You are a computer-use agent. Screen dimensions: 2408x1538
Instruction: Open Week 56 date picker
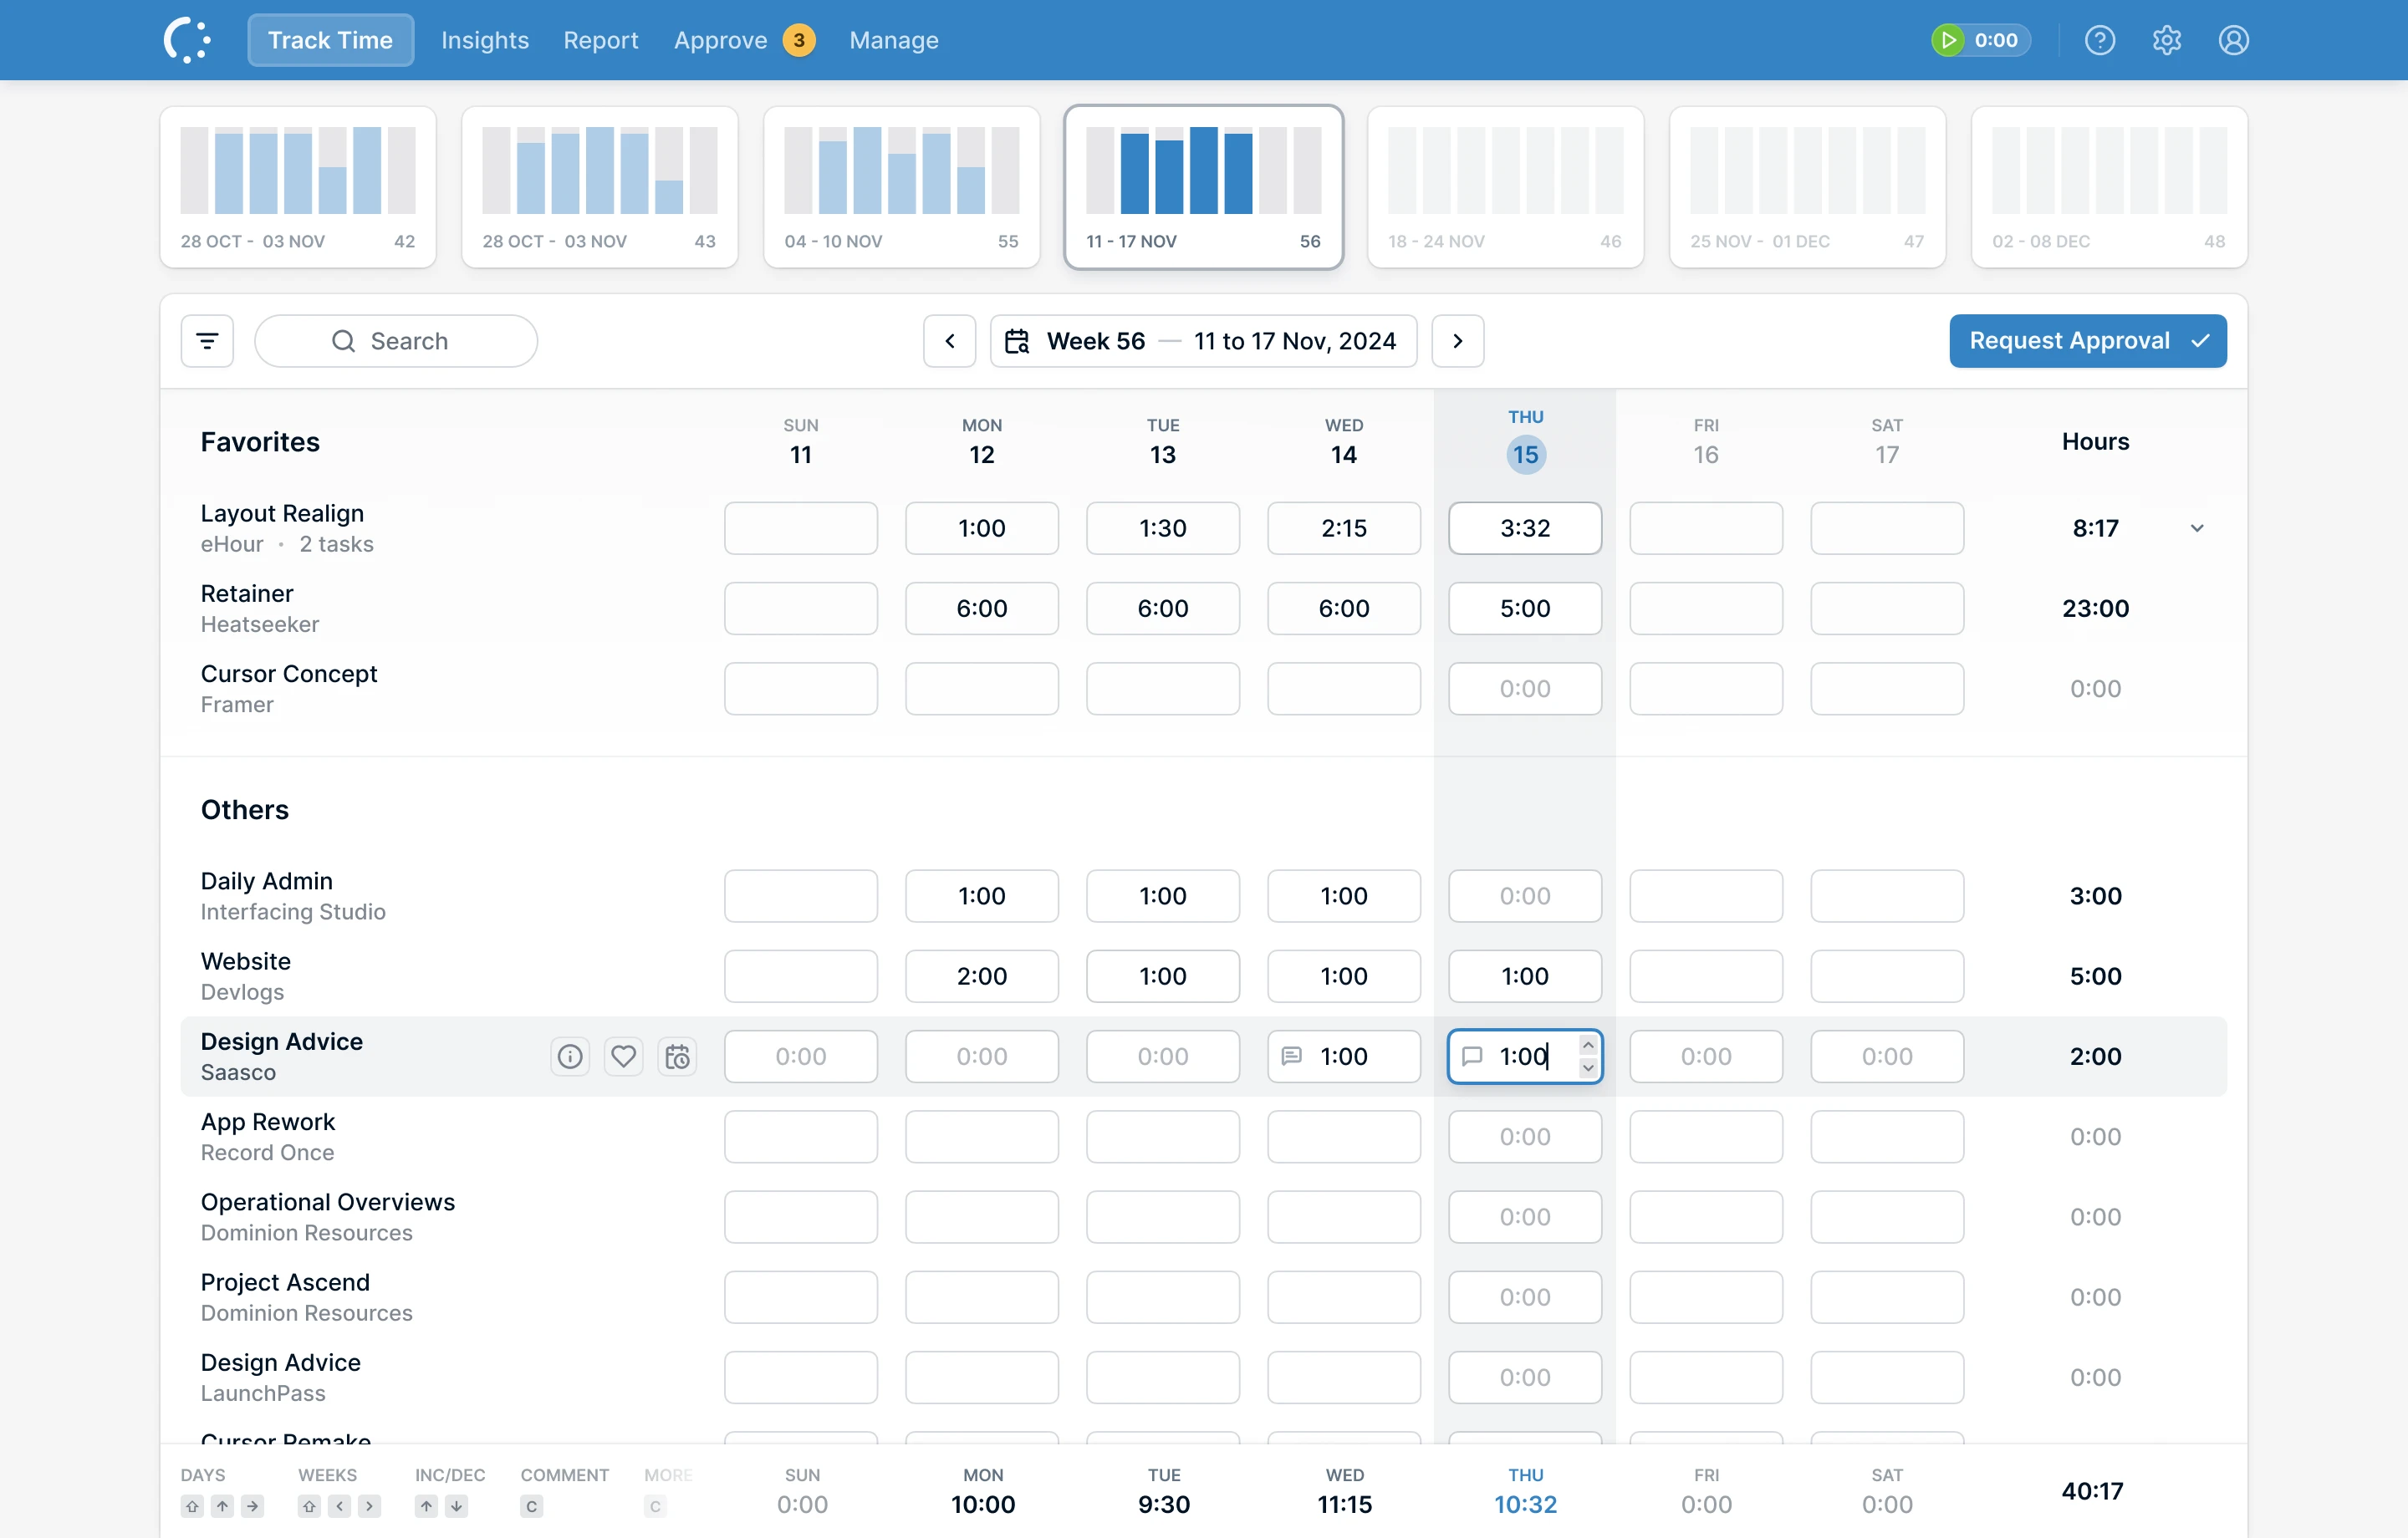point(1203,341)
